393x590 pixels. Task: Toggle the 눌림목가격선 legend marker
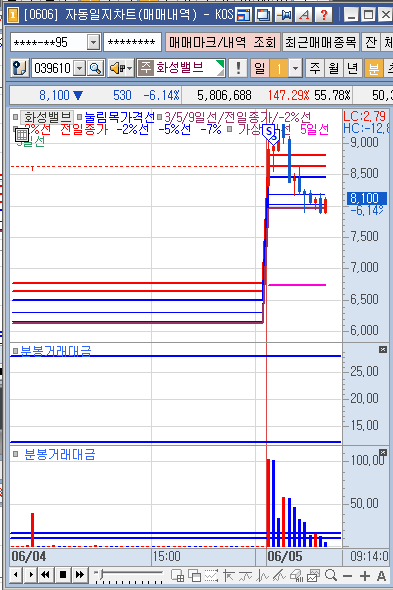tap(79, 117)
